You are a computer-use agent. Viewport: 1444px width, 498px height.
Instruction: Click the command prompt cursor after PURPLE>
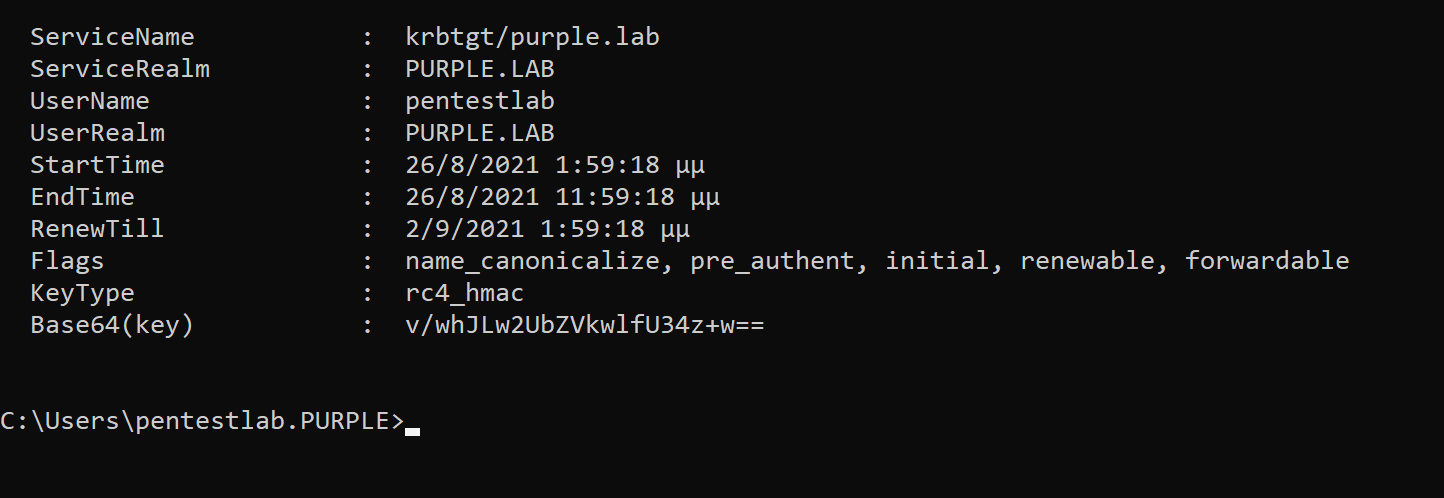(412, 429)
